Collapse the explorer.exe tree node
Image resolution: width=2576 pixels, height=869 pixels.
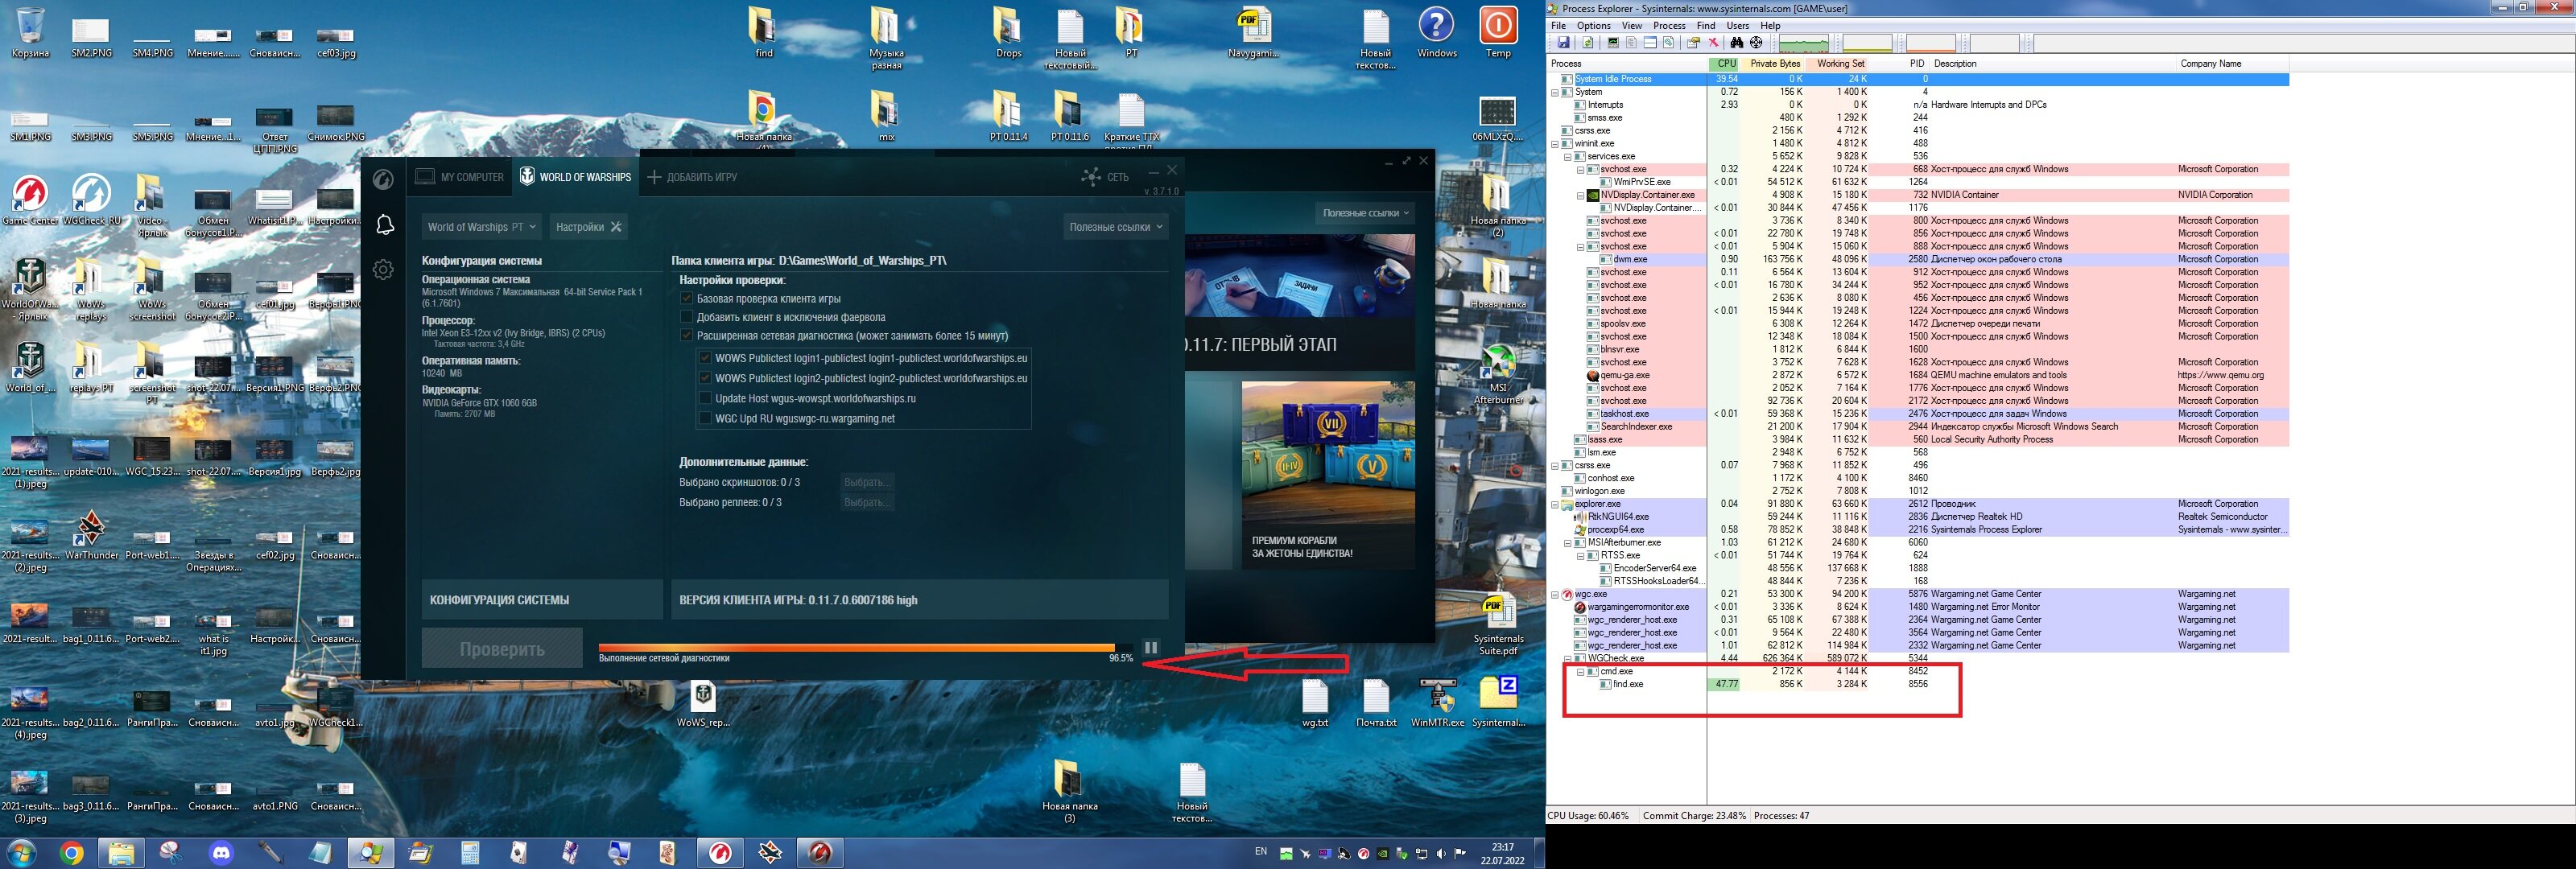(x=1555, y=504)
